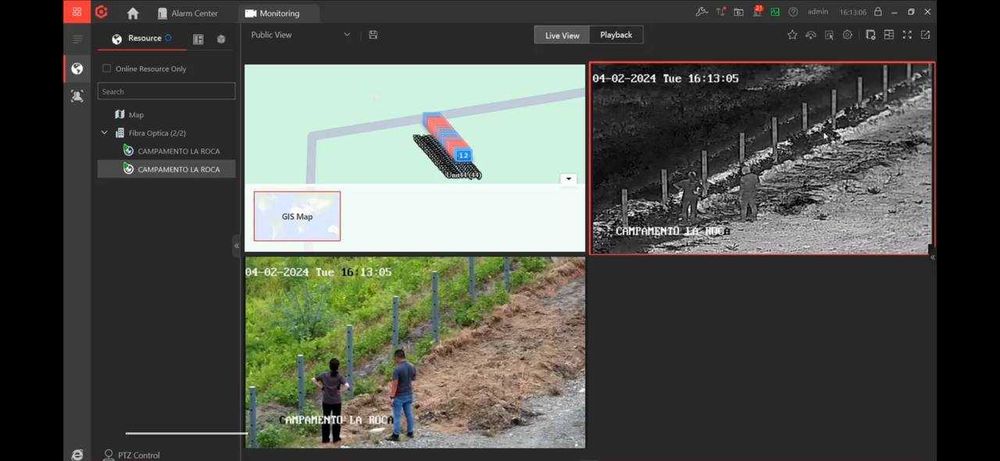Open the alarm notifications icon with red badge
The width and height of the screenshot is (1000, 461).
pyautogui.click(x=758, y=11)
